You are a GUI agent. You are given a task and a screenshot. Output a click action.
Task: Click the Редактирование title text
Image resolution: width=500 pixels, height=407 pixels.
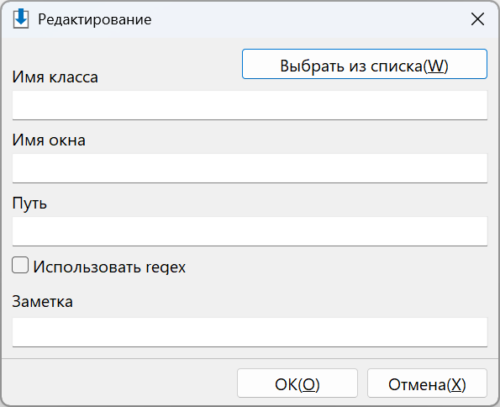coord(95,19)
